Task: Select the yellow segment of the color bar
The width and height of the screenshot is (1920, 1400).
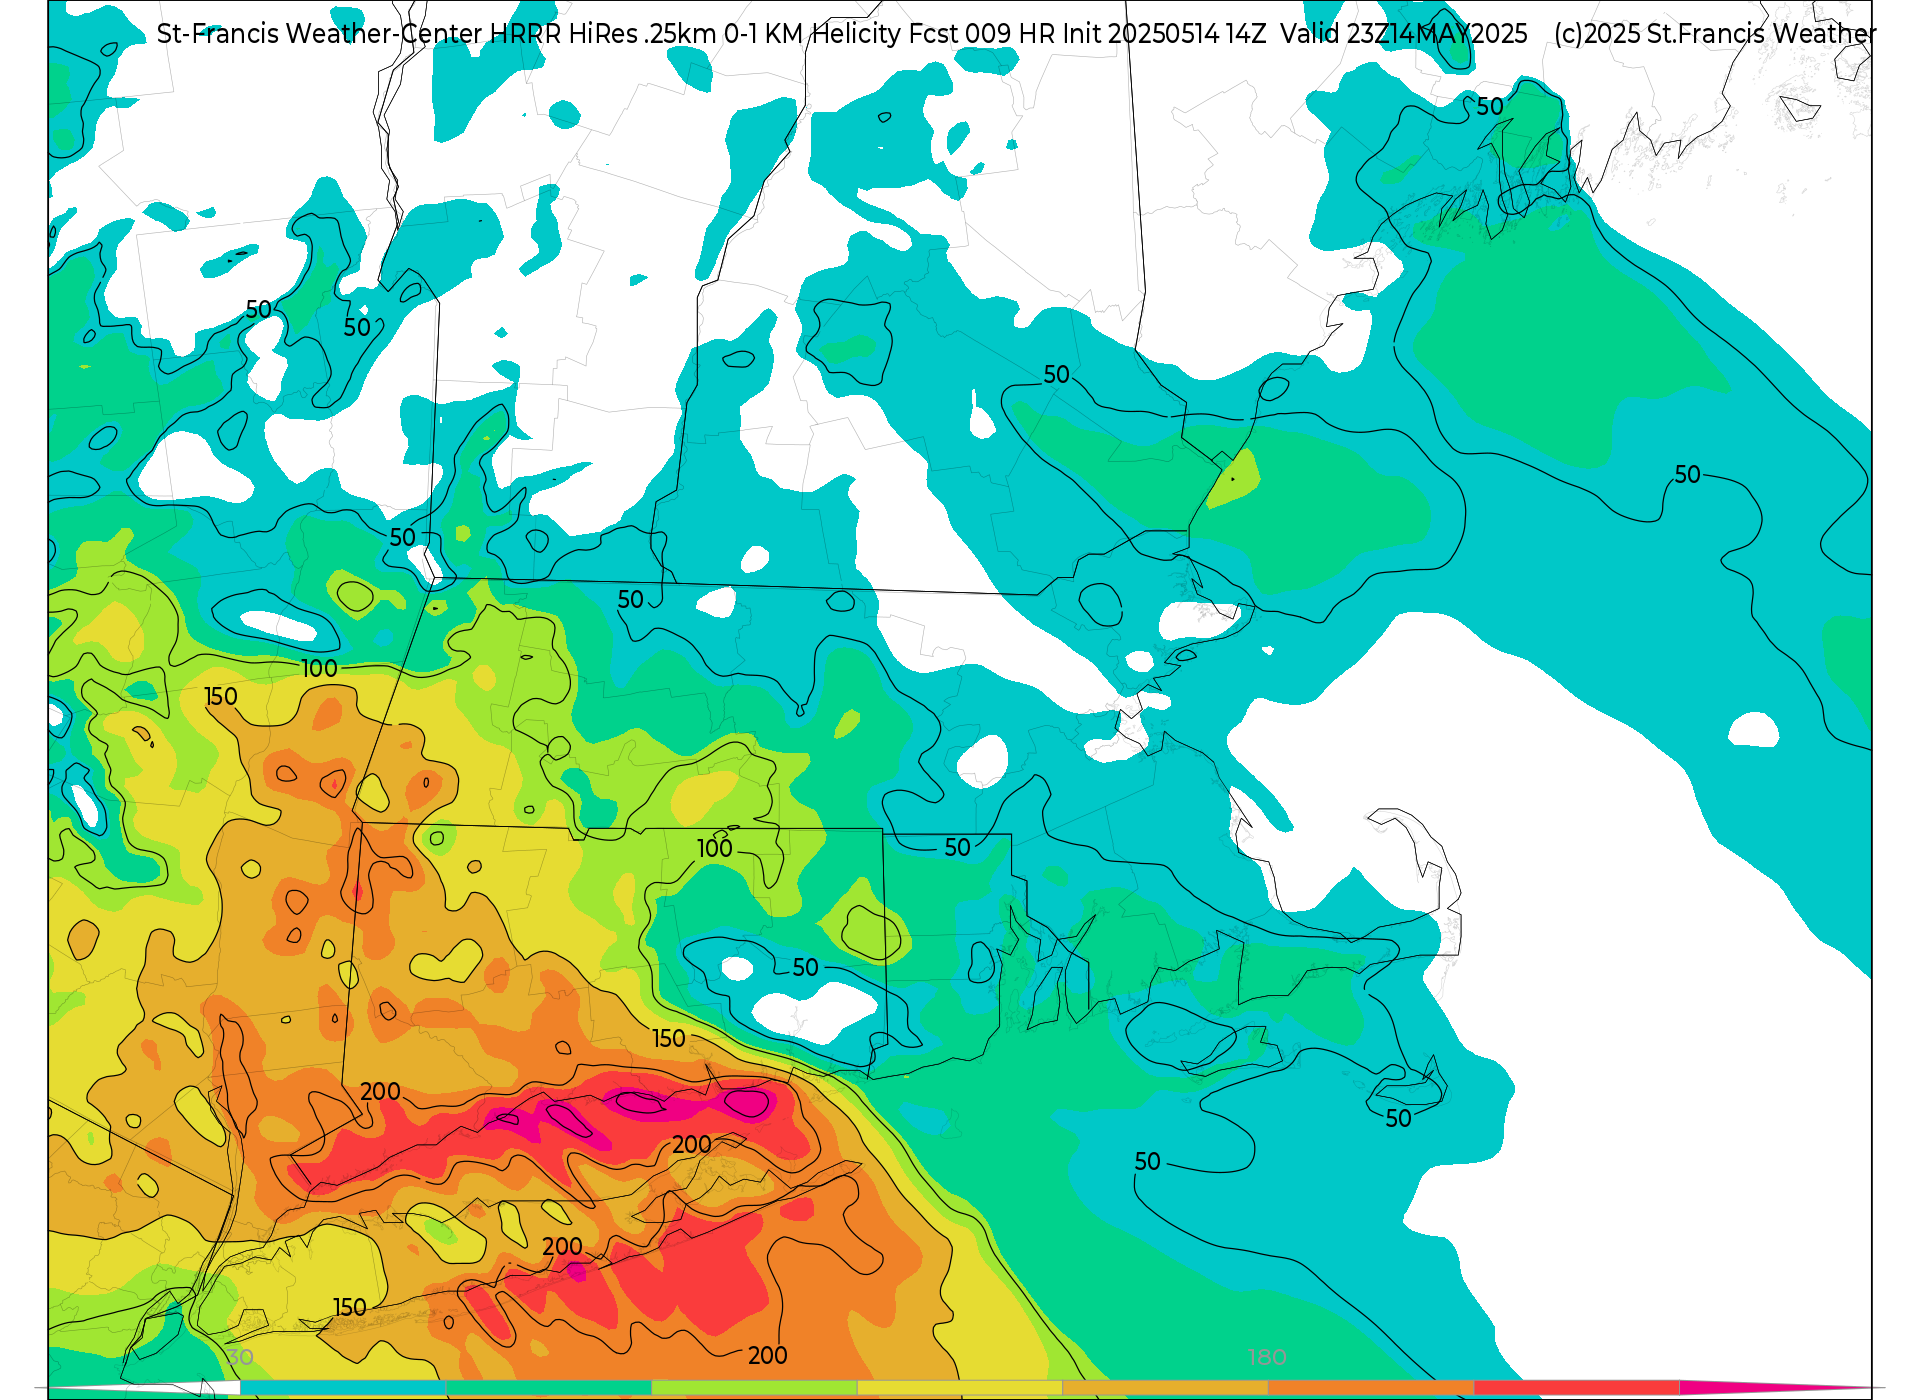Action: pos(960,1388)
